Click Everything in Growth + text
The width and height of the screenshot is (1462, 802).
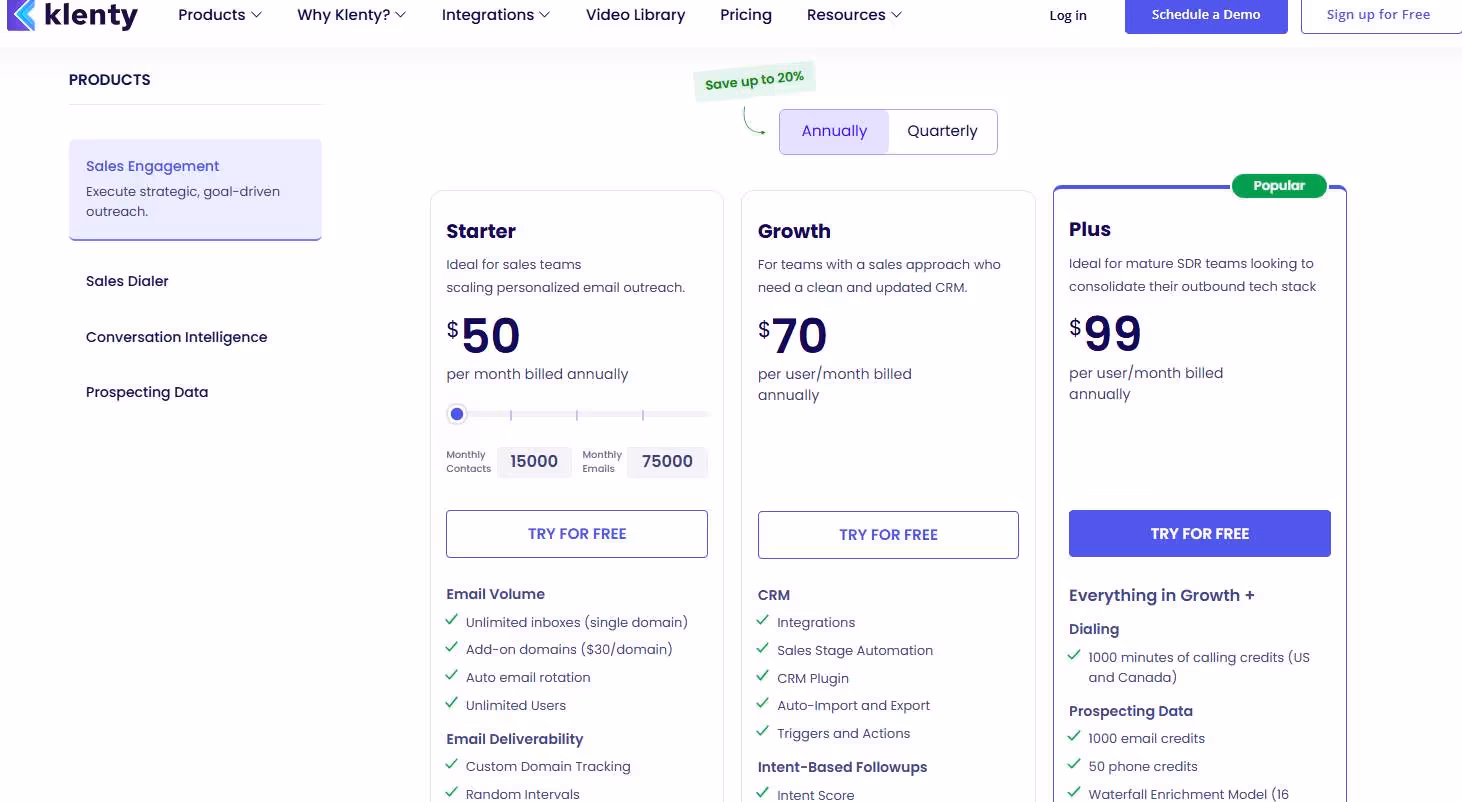click(1162, 595)
